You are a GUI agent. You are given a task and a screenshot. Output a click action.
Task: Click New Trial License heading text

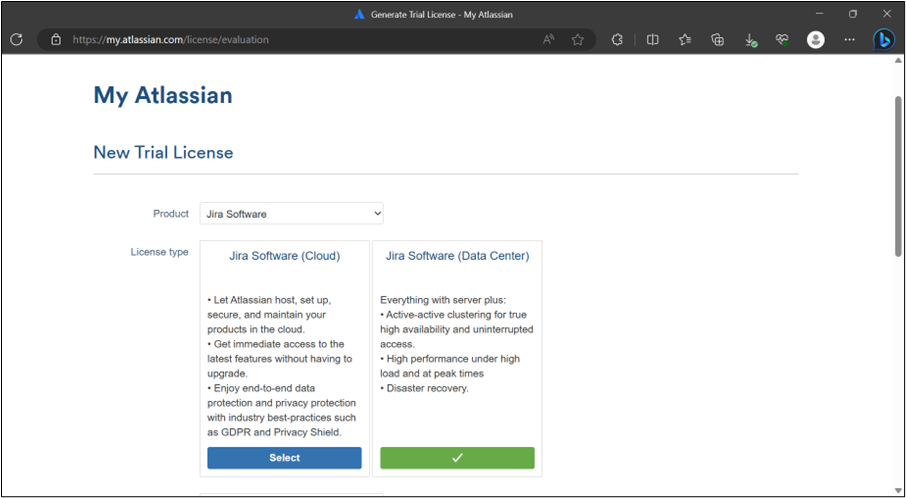[x=164, y=153]
